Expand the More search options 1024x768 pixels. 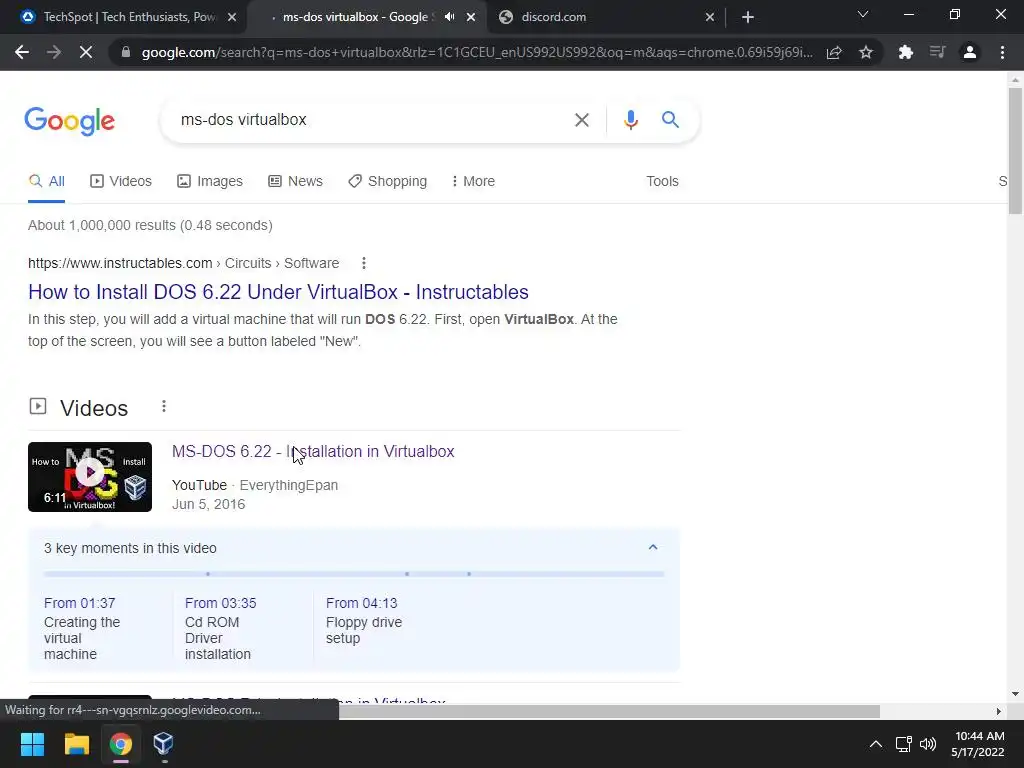tap(473, 182)
